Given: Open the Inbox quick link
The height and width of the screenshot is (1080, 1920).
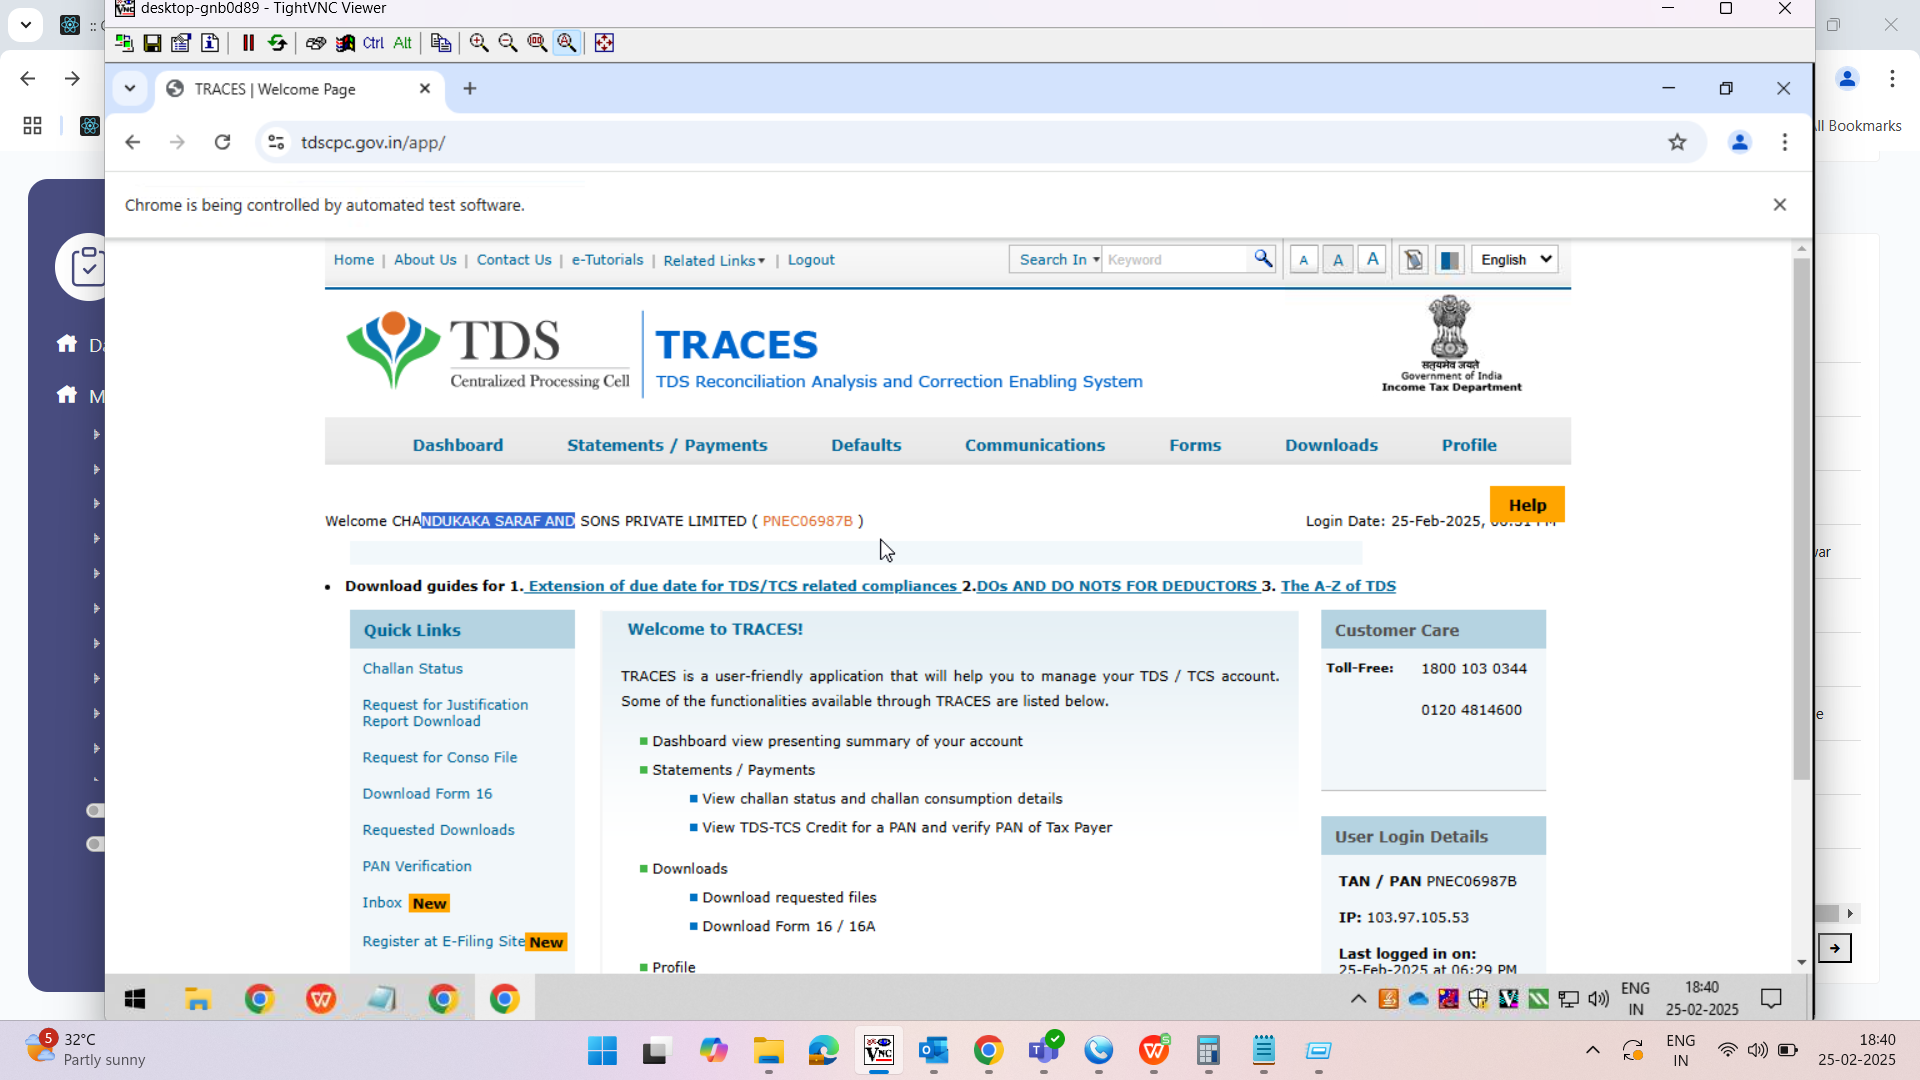Looking at the screenshot, I should (382, 903).
